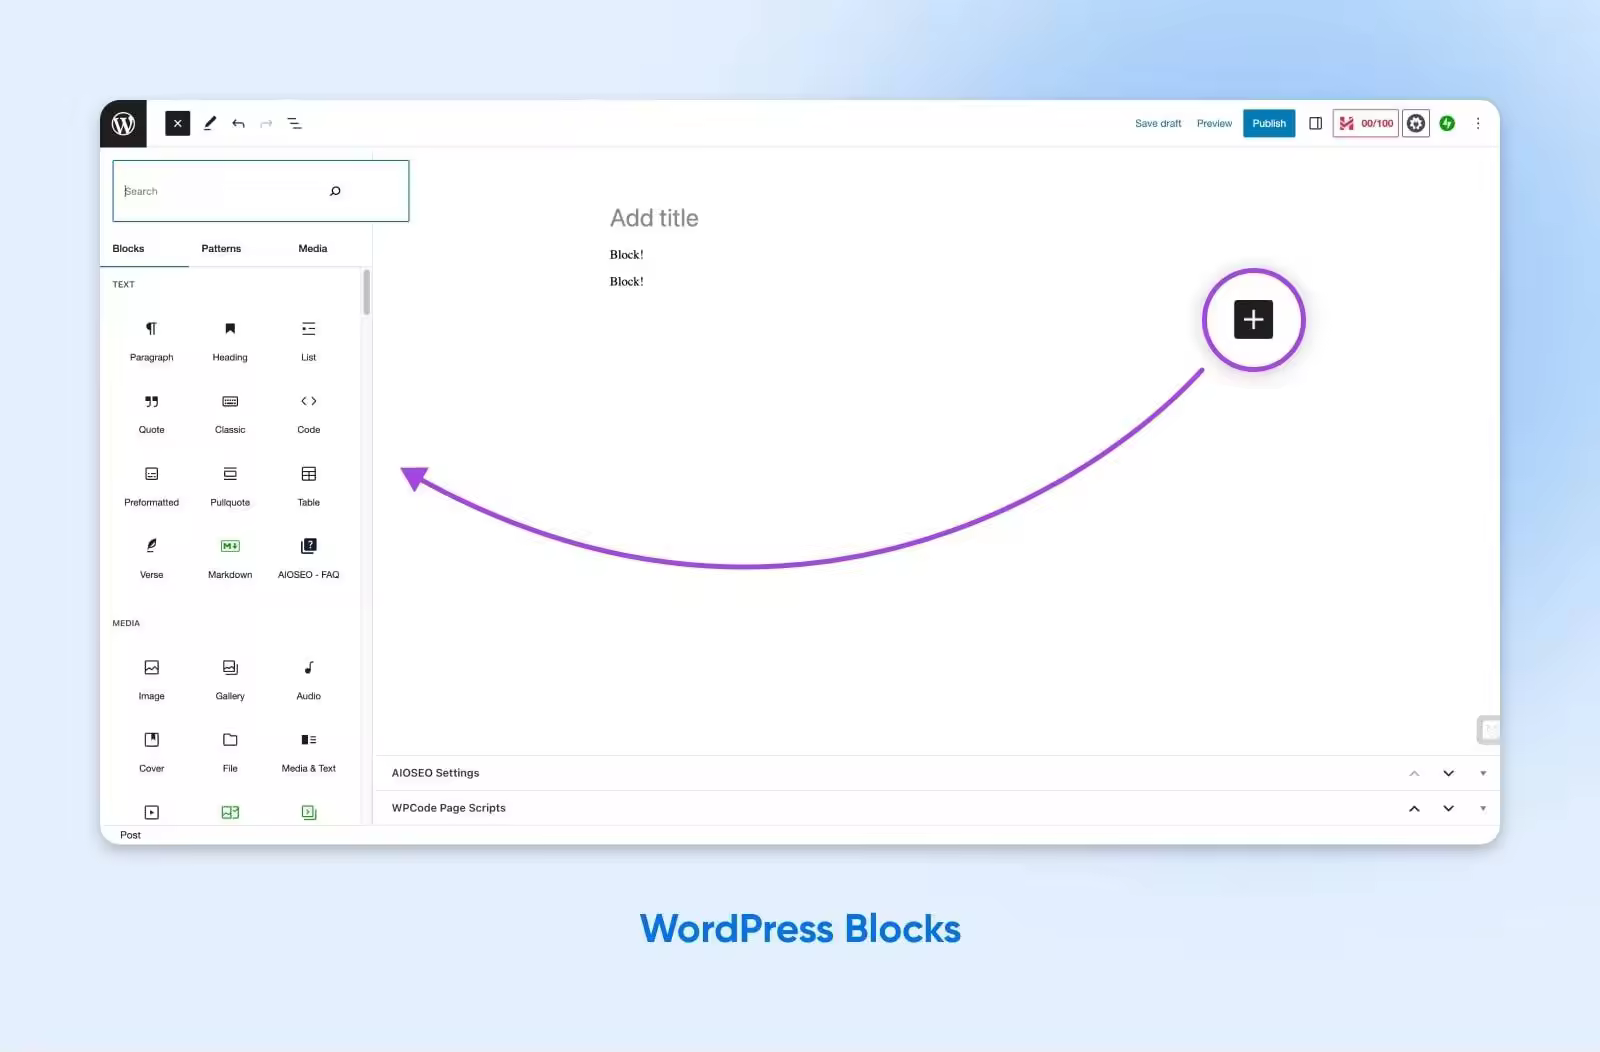
Task: Click the Add title field
Action: coord(654,218)
